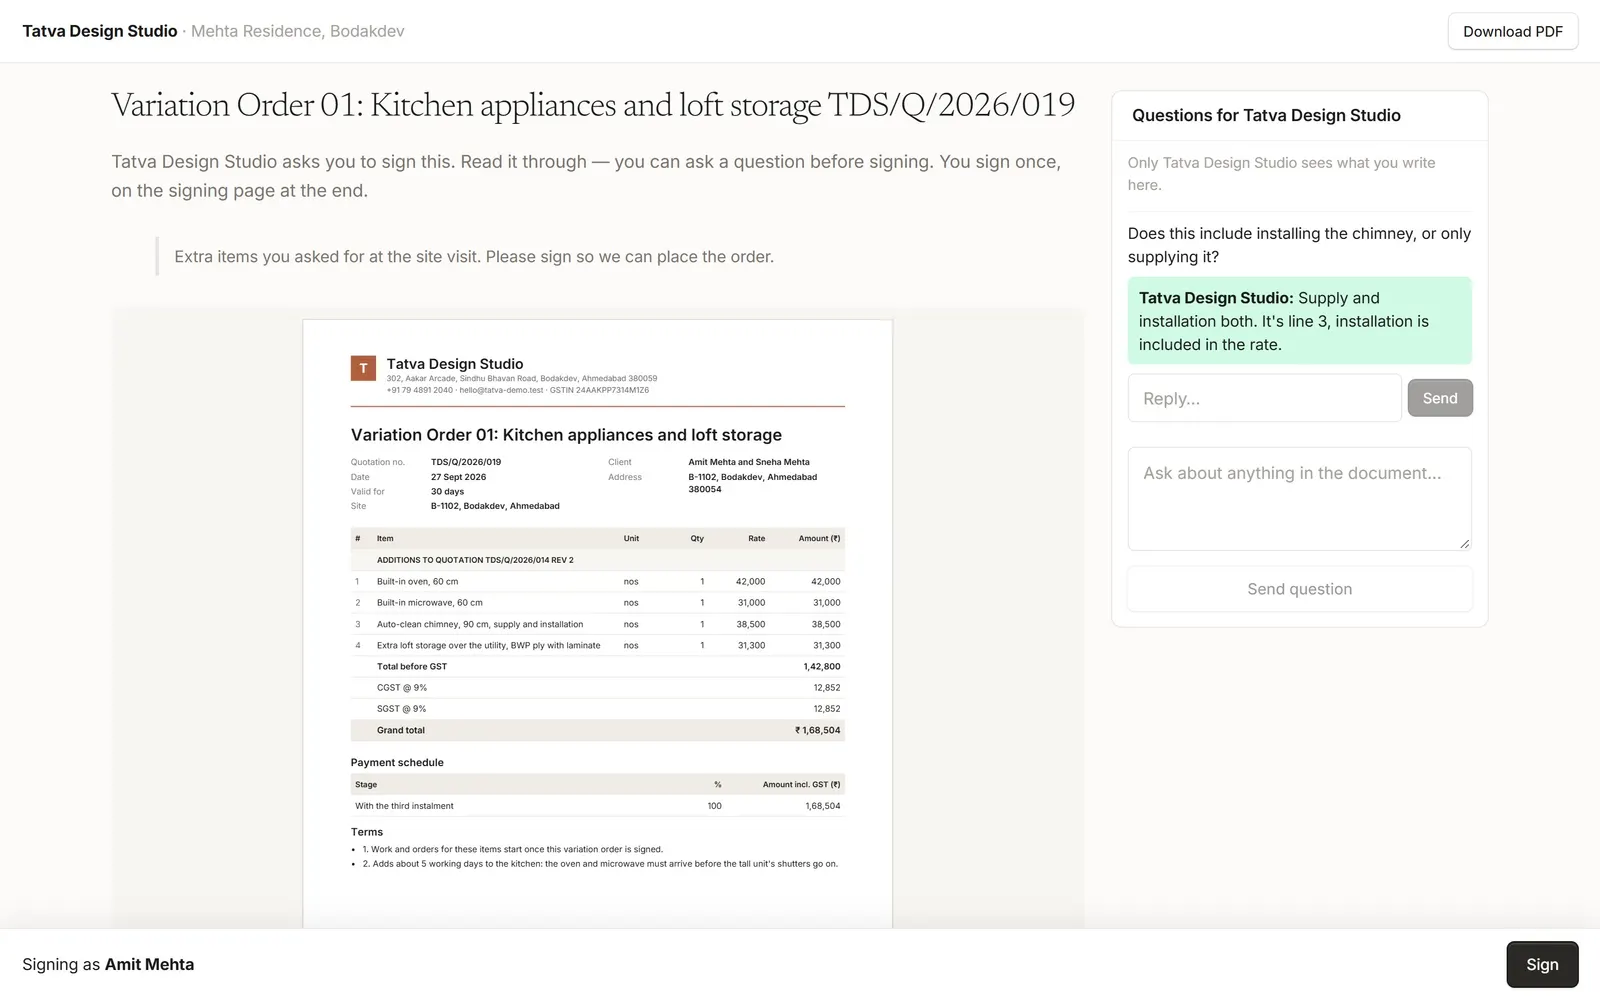Click the black Sign button

pos(1542,964)
